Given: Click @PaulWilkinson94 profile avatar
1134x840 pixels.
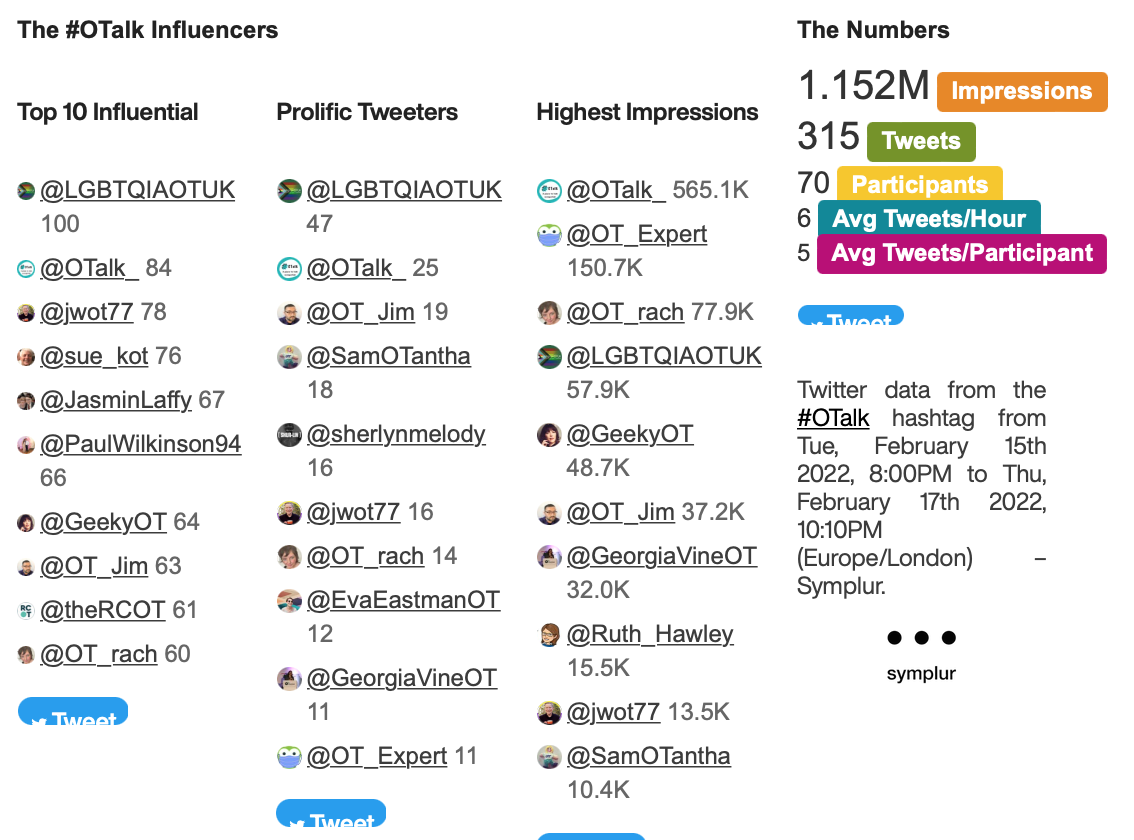Looking at the screenshot, I should click(27, 445).
